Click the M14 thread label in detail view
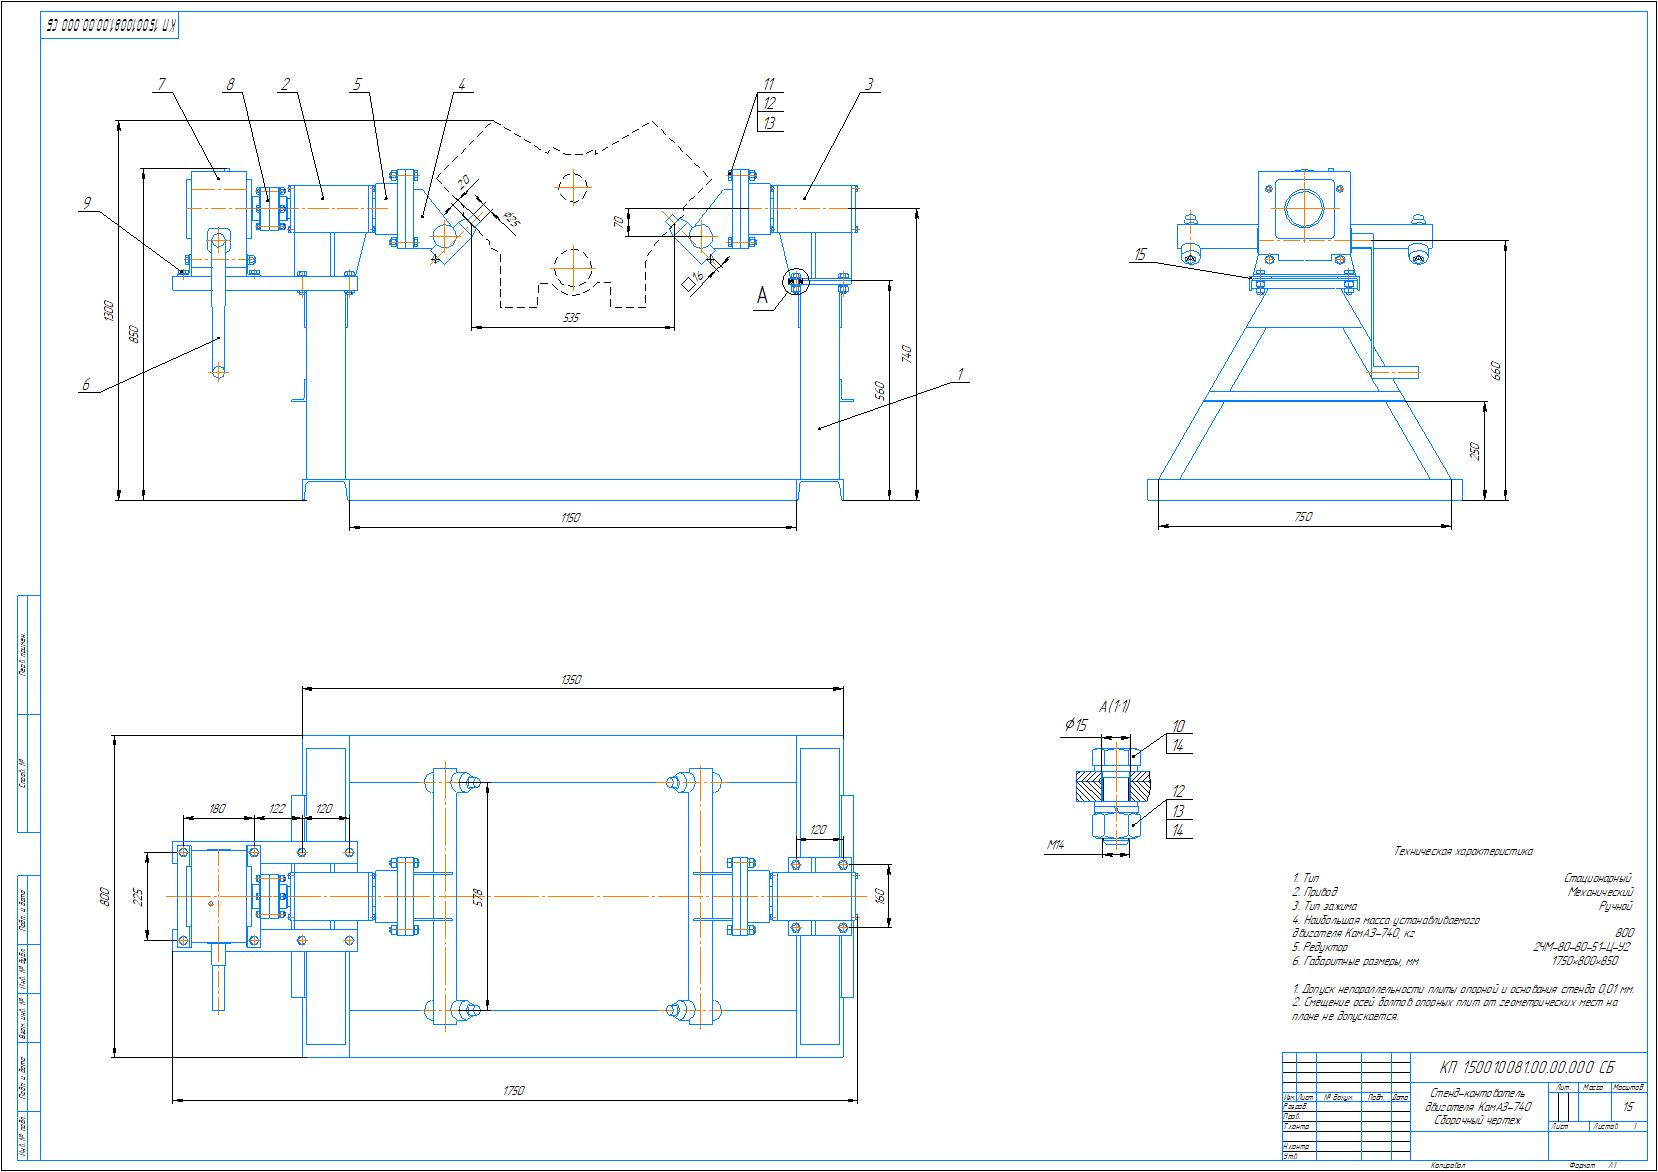This screenshot has width=1658, height=1172. pyautogui.click(x=1055, y=845)
